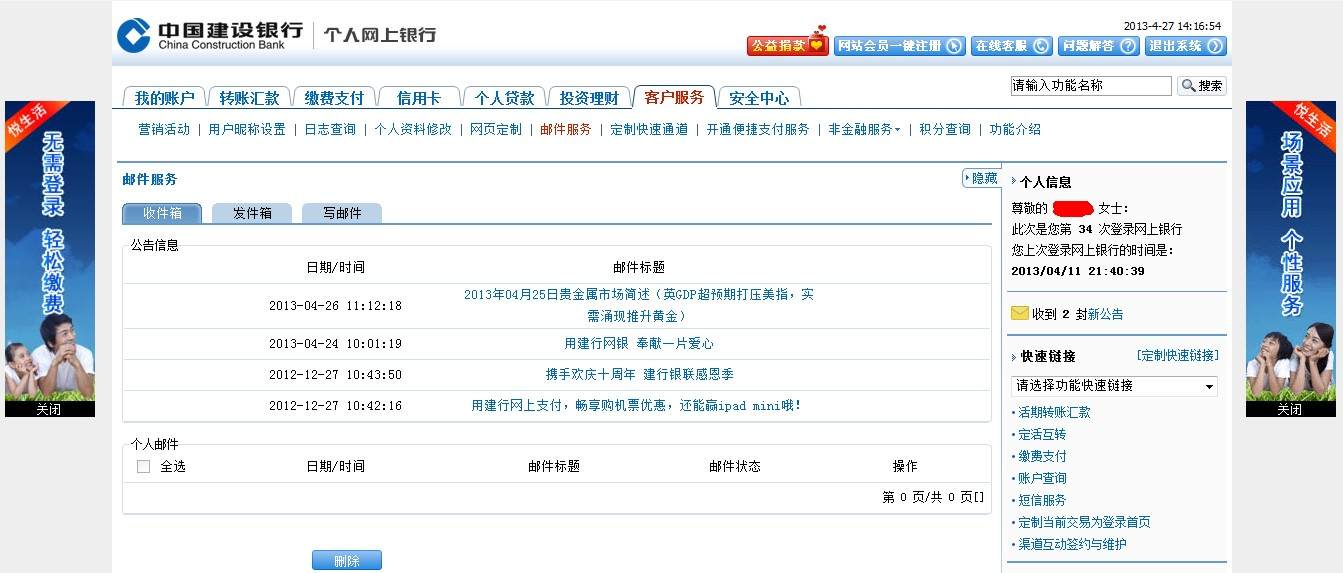The height and width of the screenshot is (573, 1343).
Task: Click the 公益捐款 heart button
Action: (x=788, y=45)
